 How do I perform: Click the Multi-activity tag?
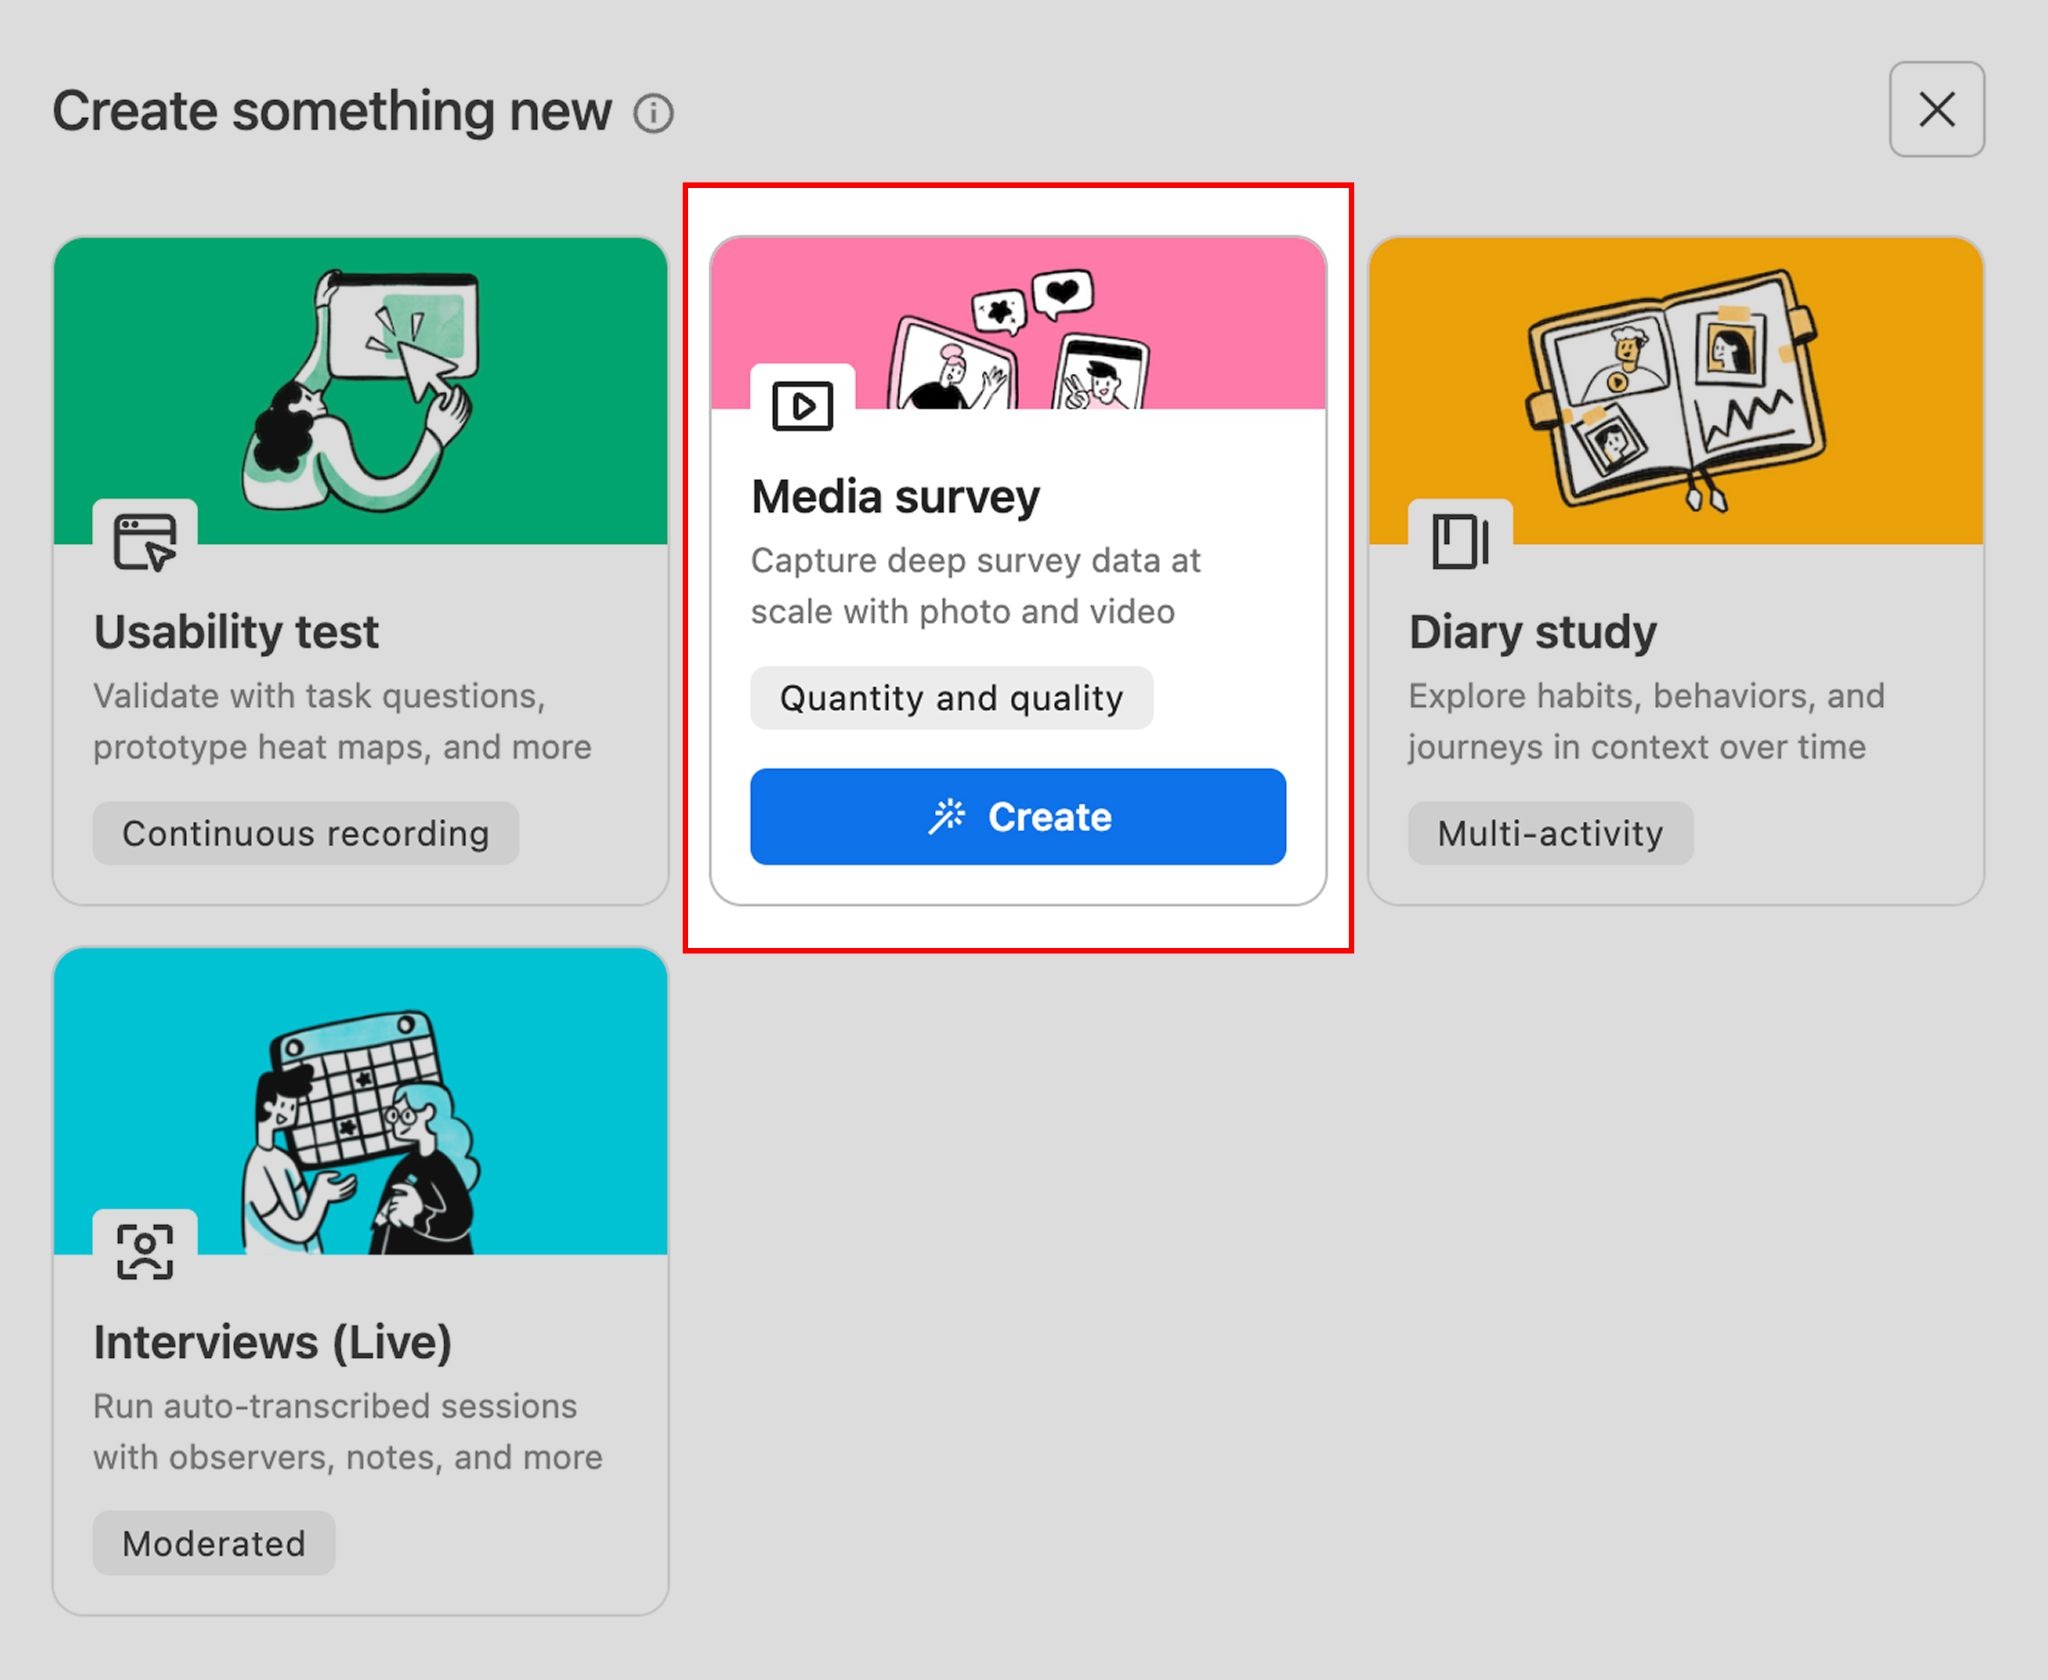1550,833
